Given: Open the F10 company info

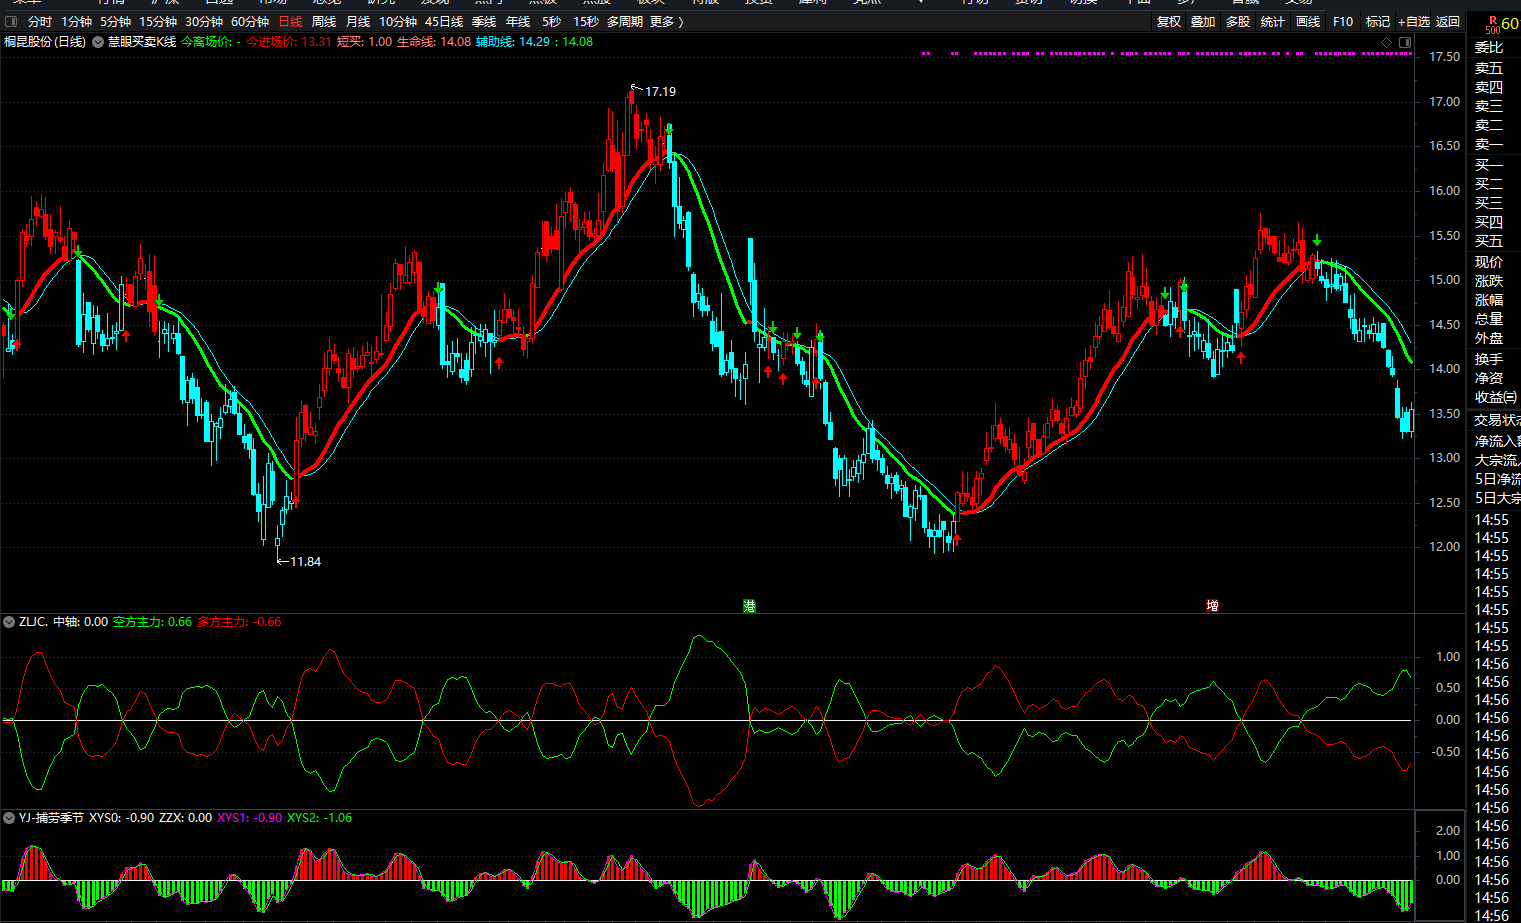Looking at the screenshot, I should point(1343,22).
